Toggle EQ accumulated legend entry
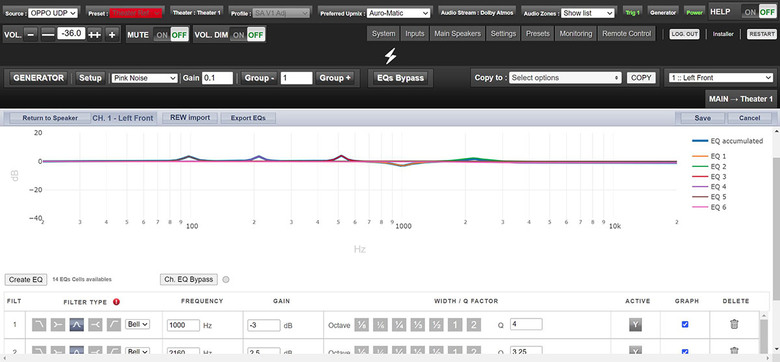This screenshot has width=780, height=362. [x=727, y=141]
